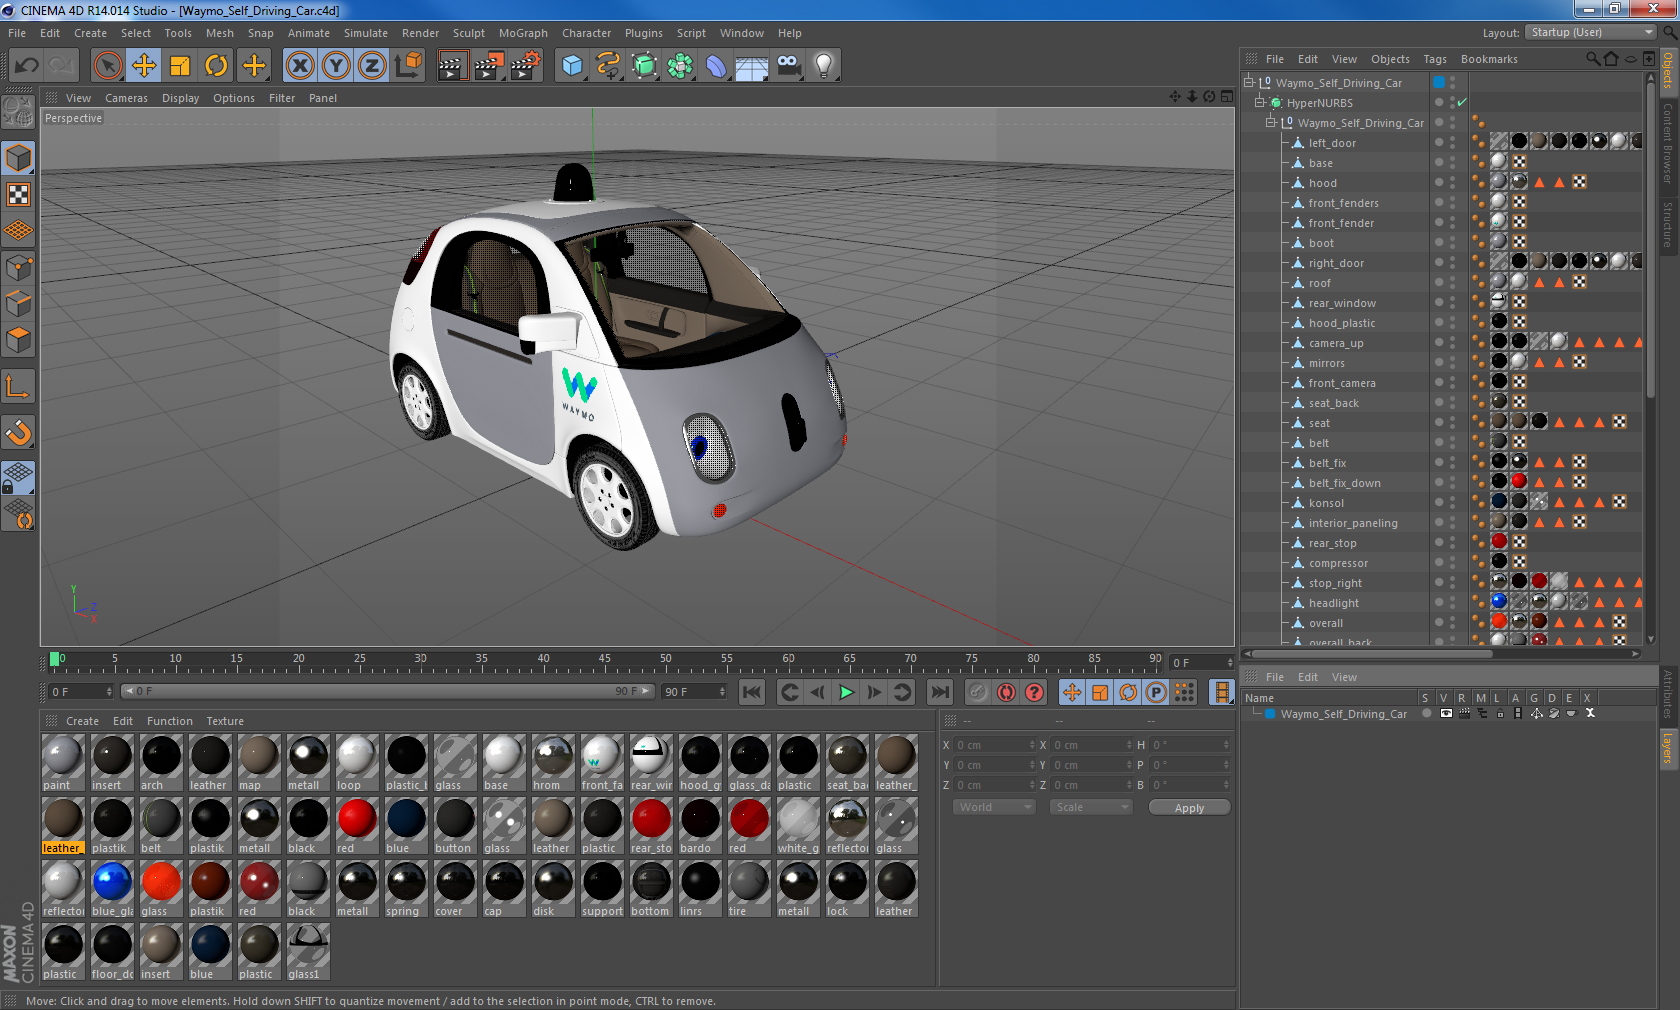Select the rear_window object row
This screenshot has height=1010, width=1680.
pos(1341,303)
